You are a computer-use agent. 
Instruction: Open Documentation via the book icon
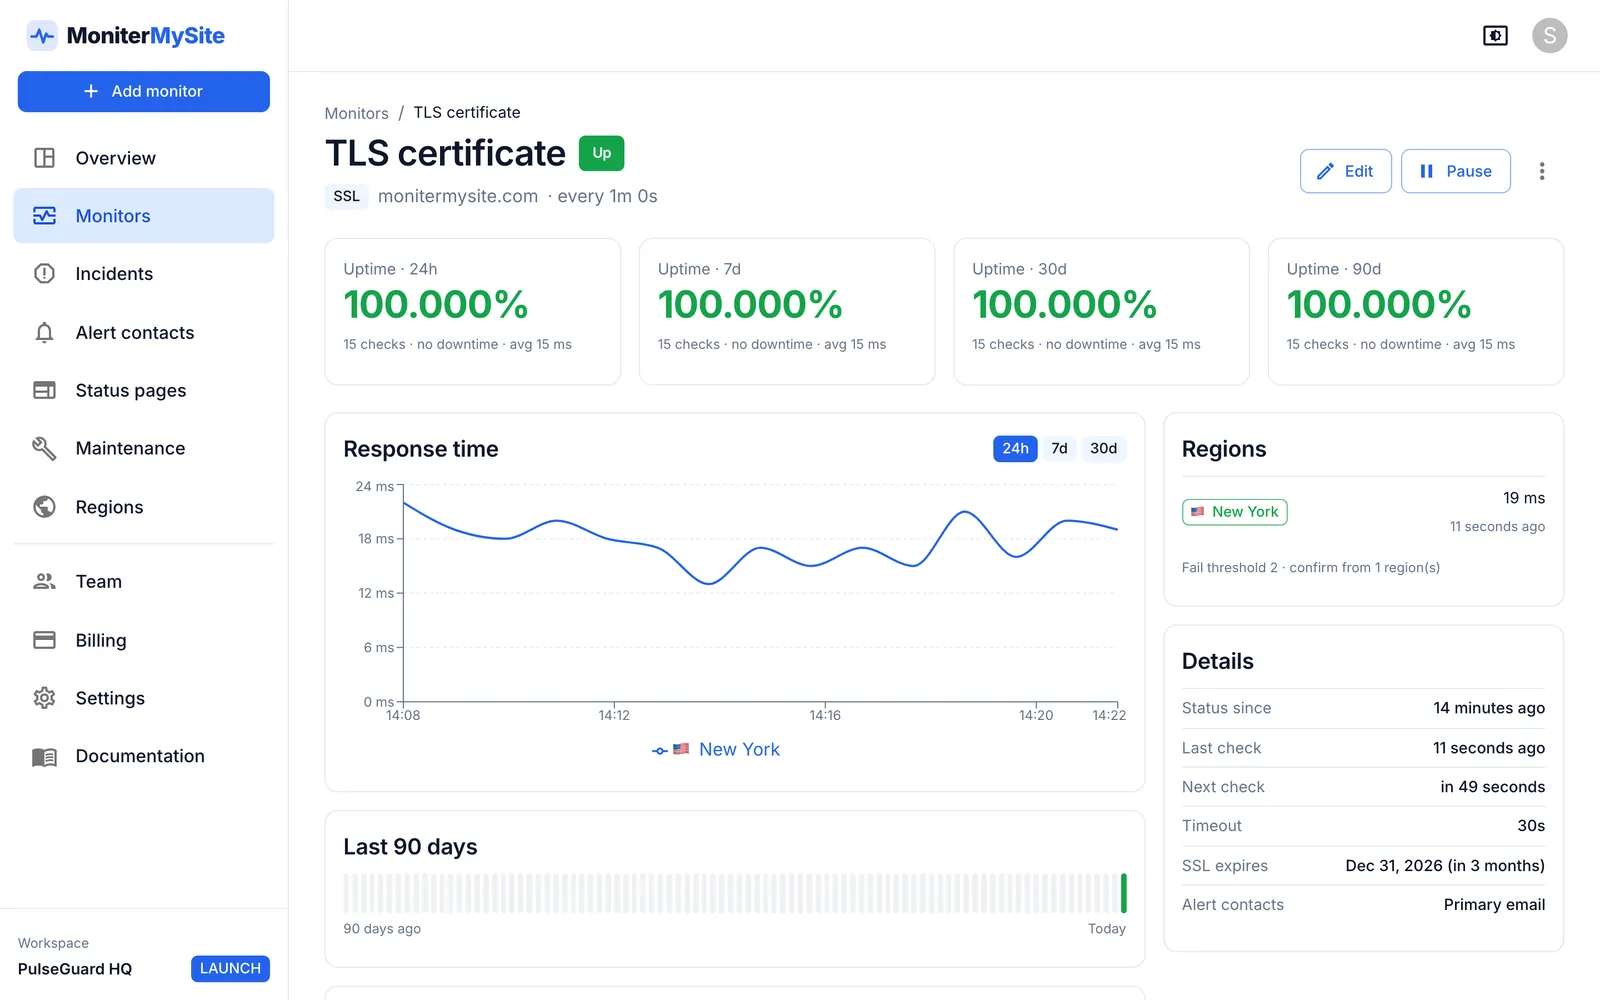pyautogui.click(x=44, y=756)
